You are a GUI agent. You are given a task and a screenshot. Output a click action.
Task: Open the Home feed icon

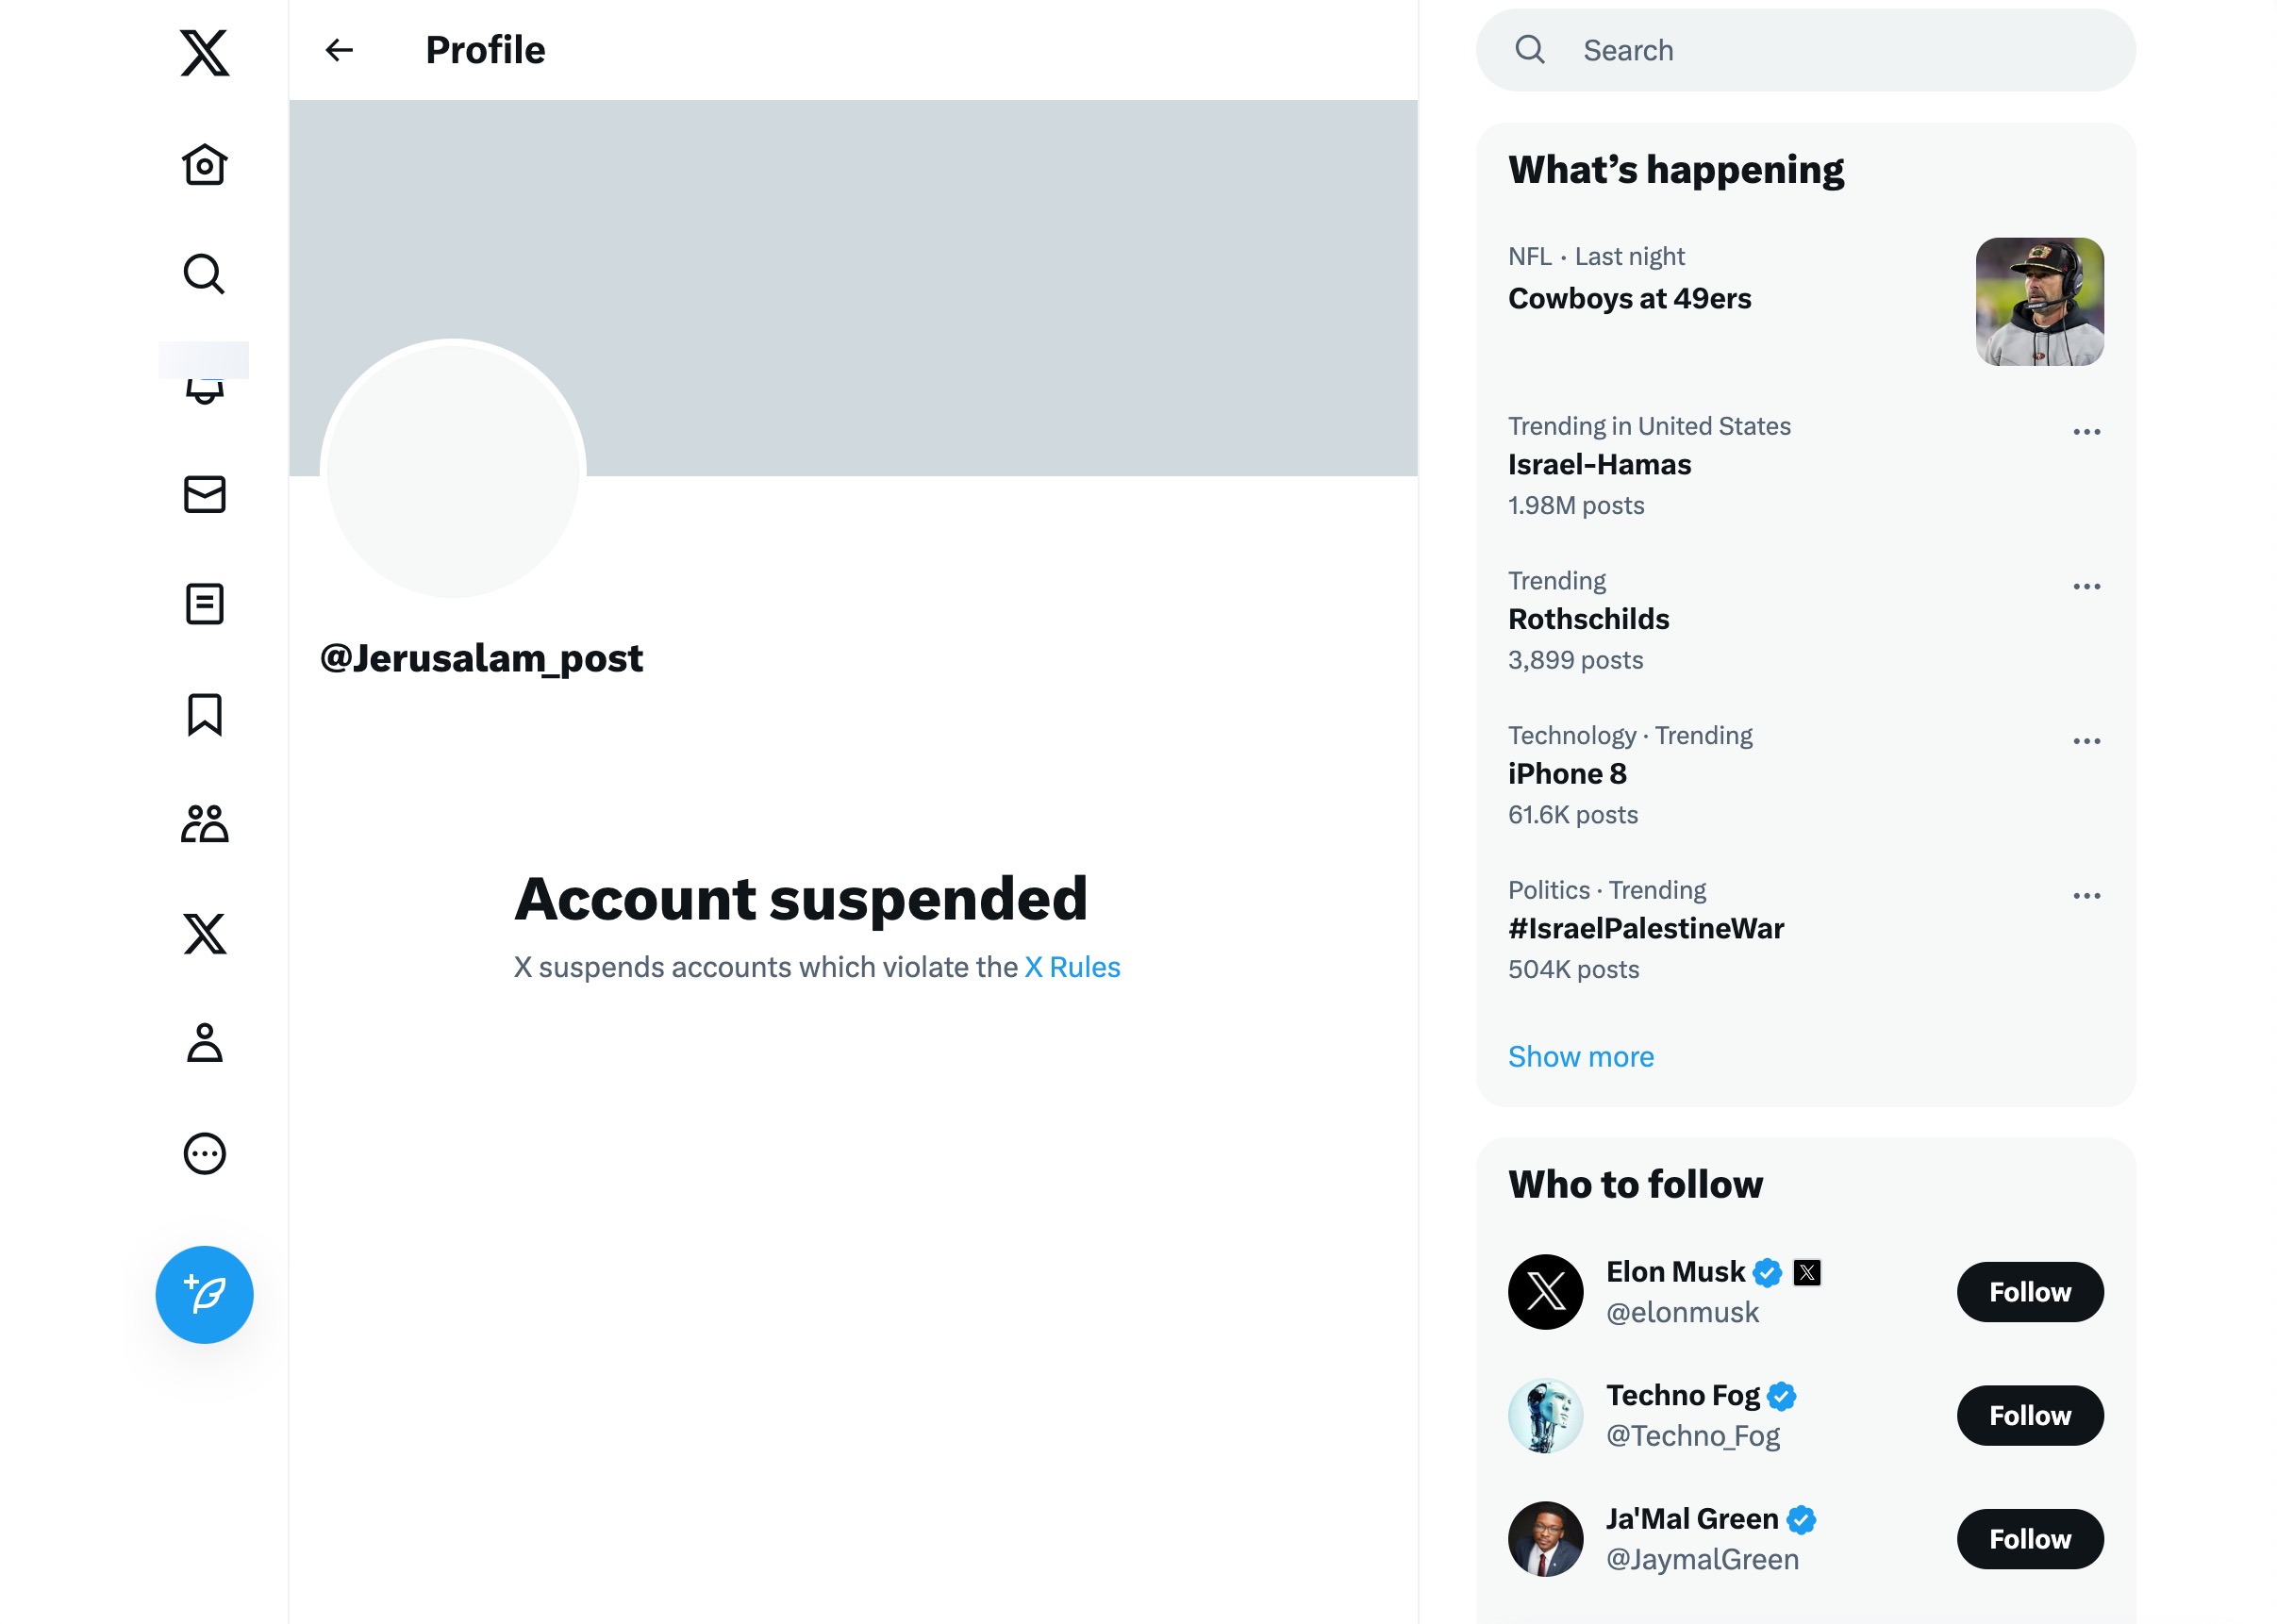[204, 165]
